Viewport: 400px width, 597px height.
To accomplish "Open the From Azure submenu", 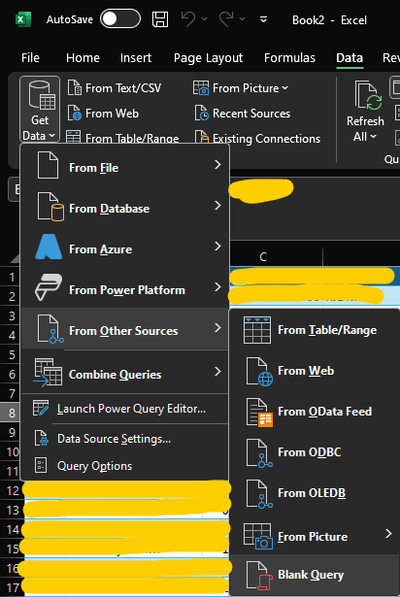I will click(x=126, y=248).
